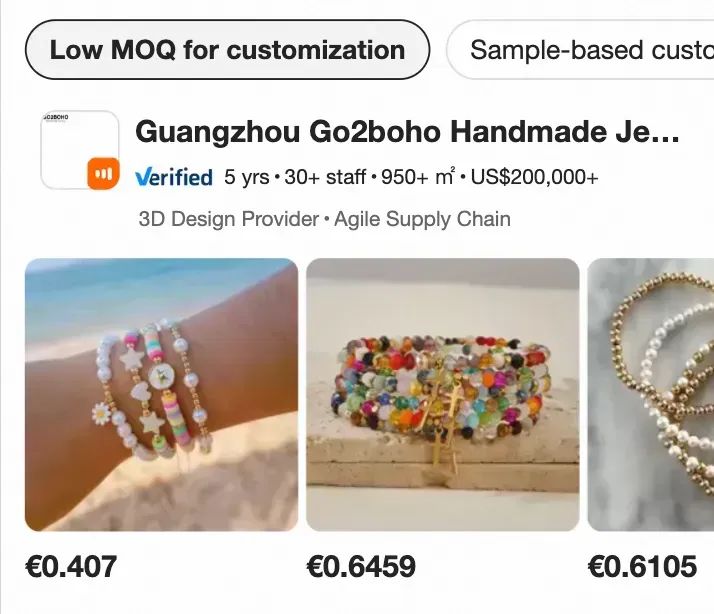Click the €0.407 price
This screenshot has width=714, height=614.
(x=71, y=567)
